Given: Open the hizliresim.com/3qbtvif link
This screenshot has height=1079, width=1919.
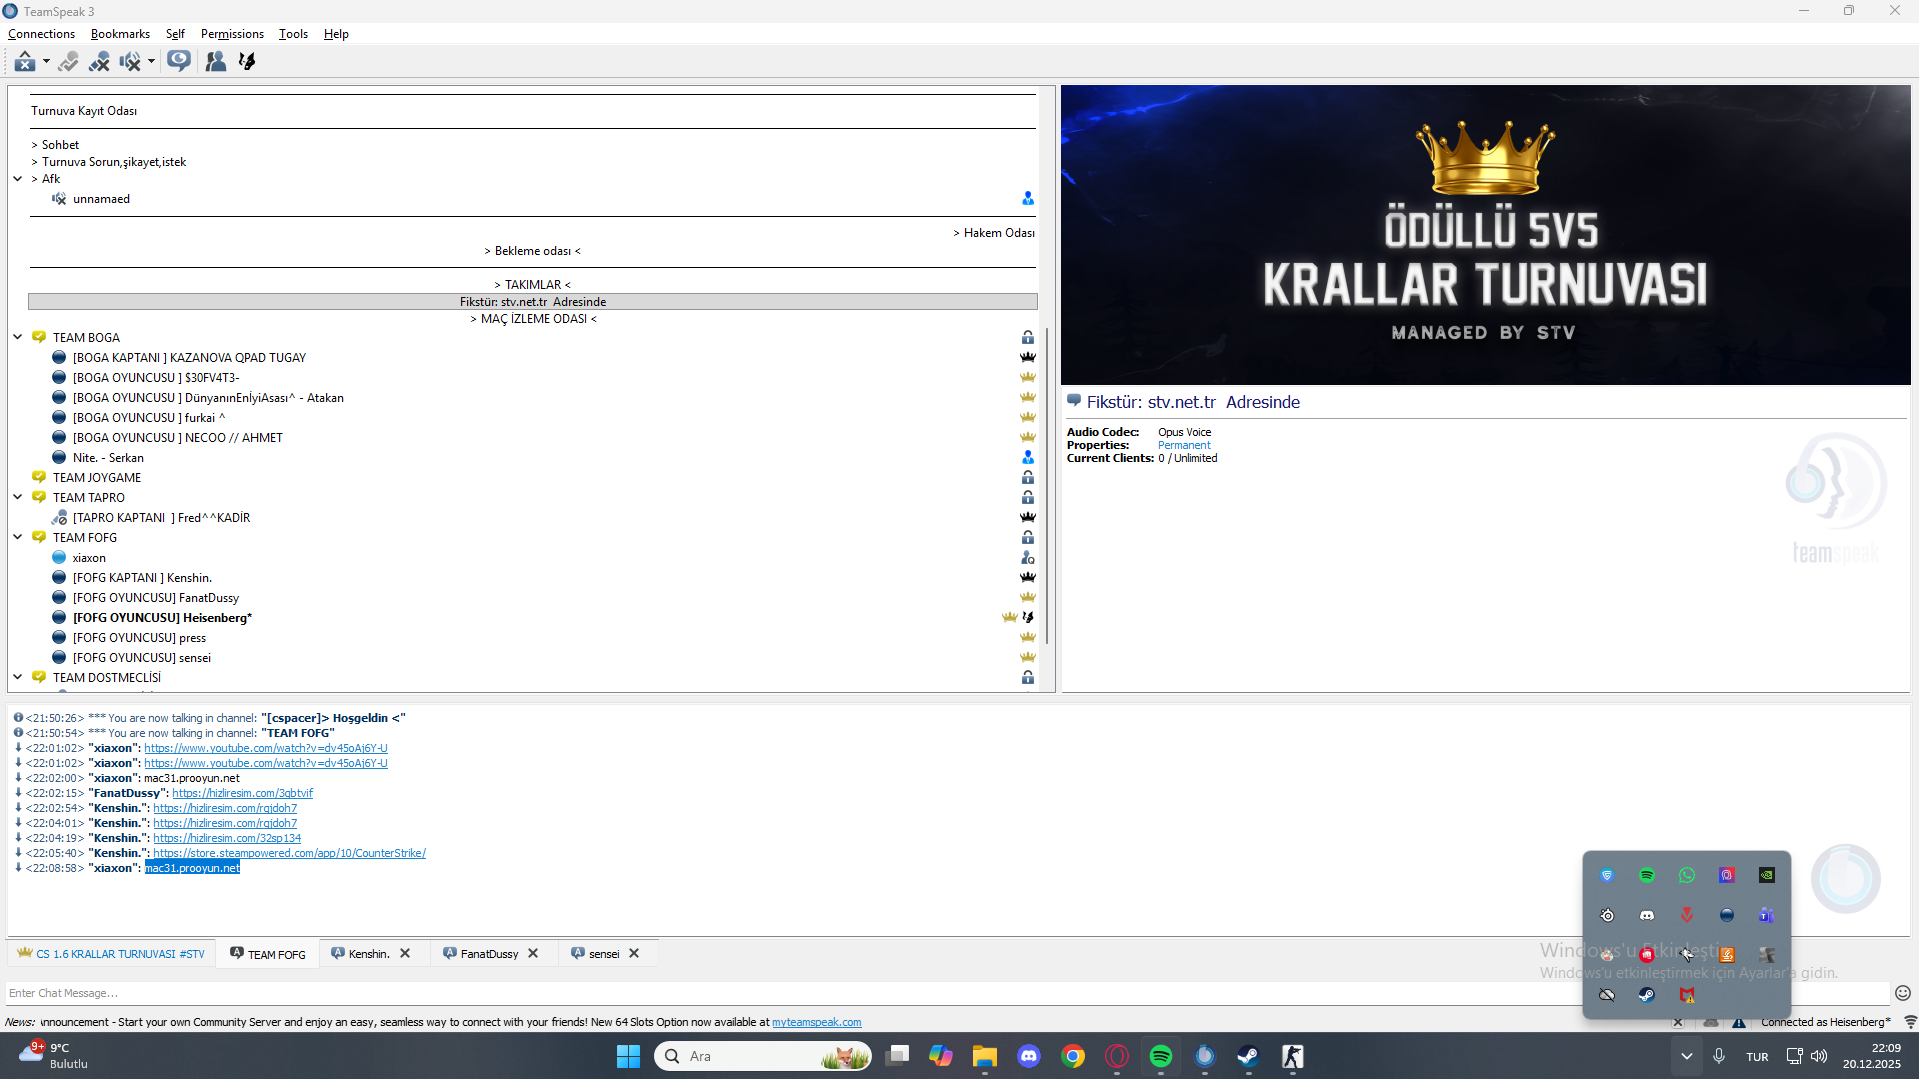Looking at the screenshot, I should click(242, 794).
